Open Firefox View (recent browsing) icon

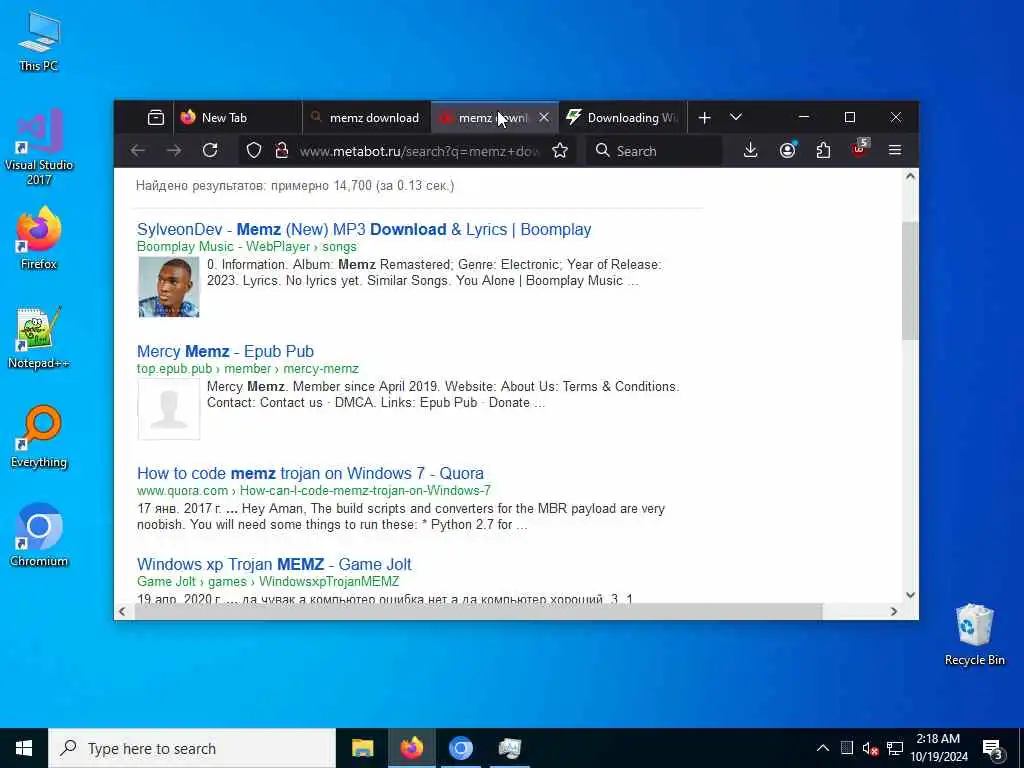click(155, 118)
